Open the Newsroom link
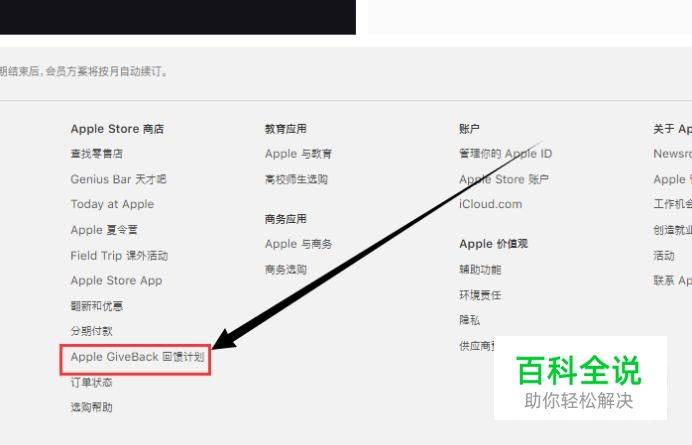692x445 pixels. pos(673,154)
